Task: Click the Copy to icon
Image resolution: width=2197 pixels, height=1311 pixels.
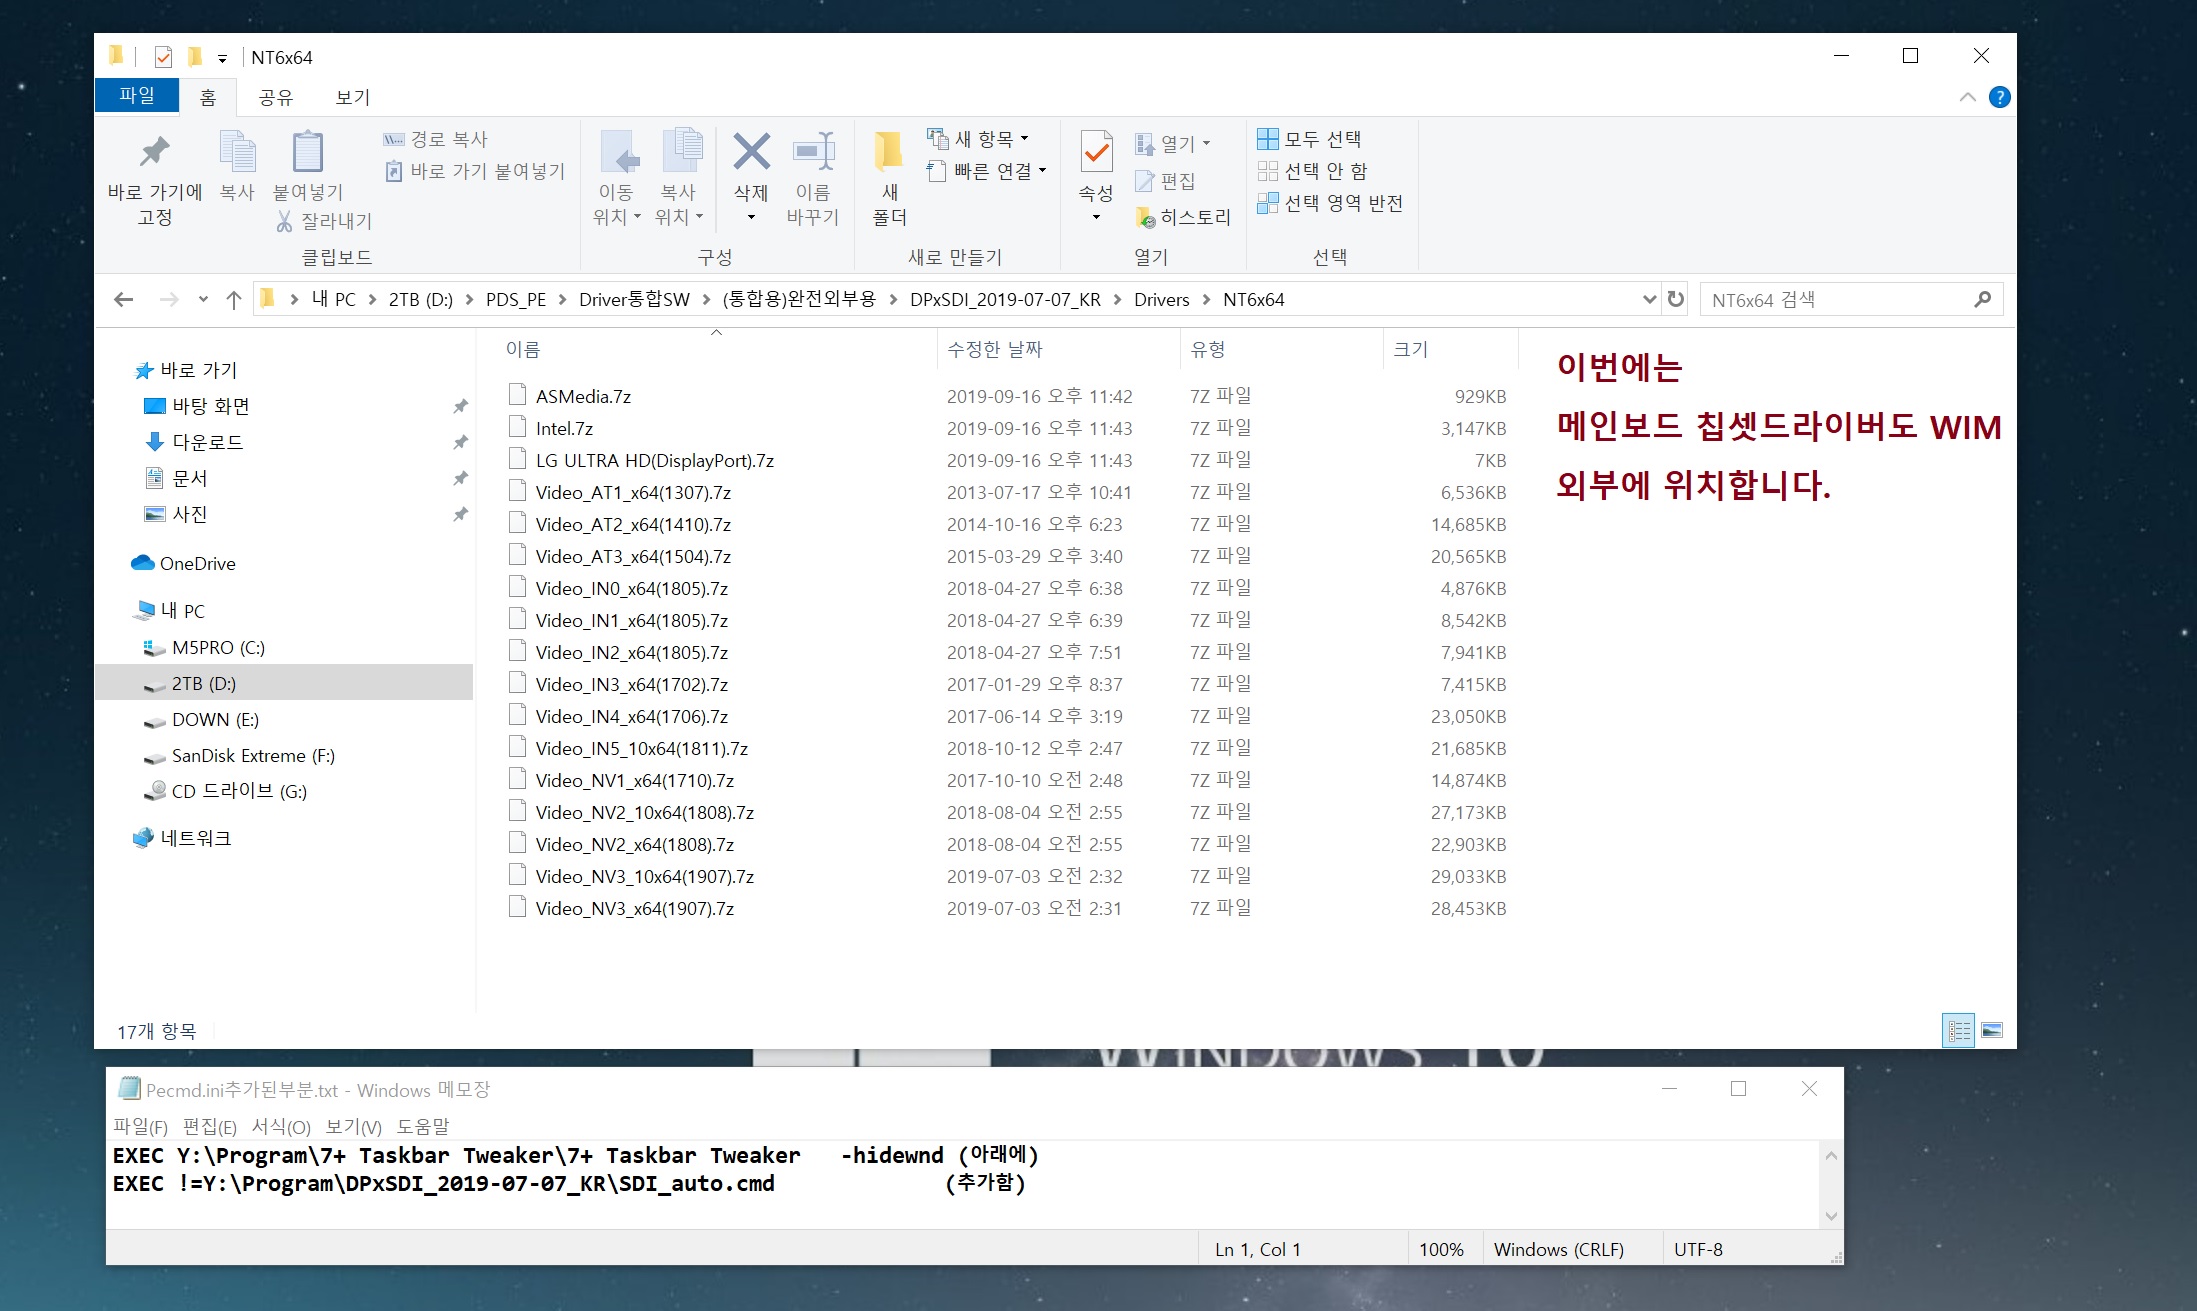Action: click(681, 150)
